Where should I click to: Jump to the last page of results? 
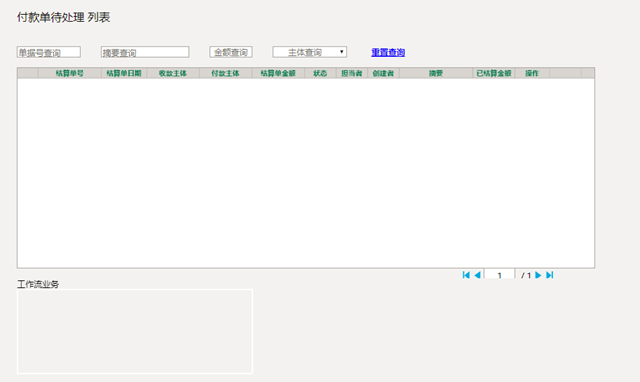549,275
